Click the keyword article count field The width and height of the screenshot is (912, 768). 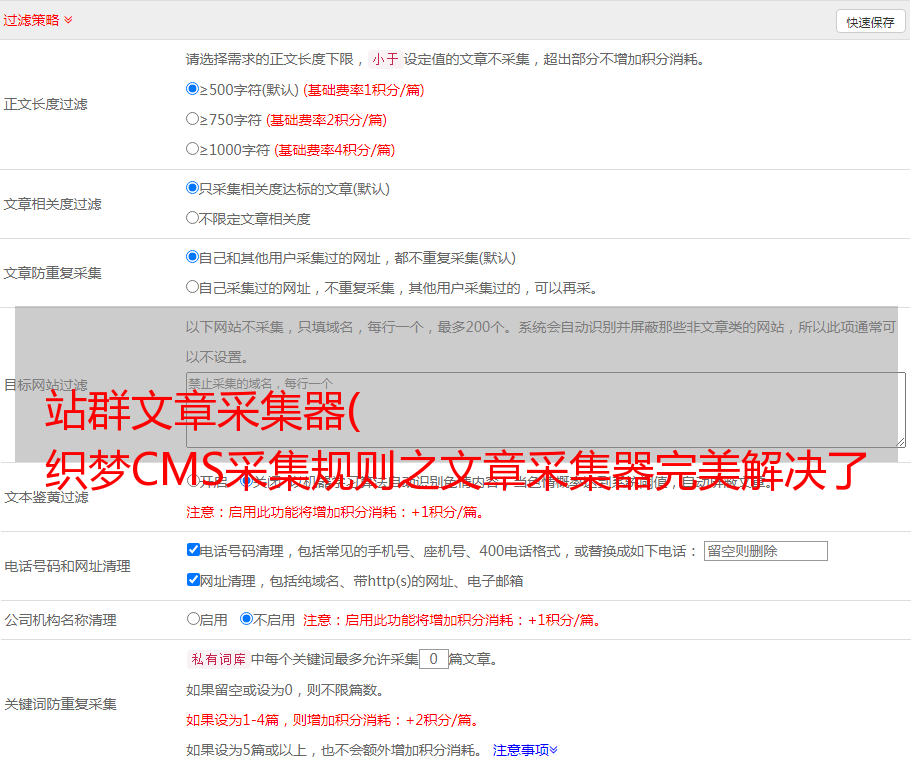point(433,659)
